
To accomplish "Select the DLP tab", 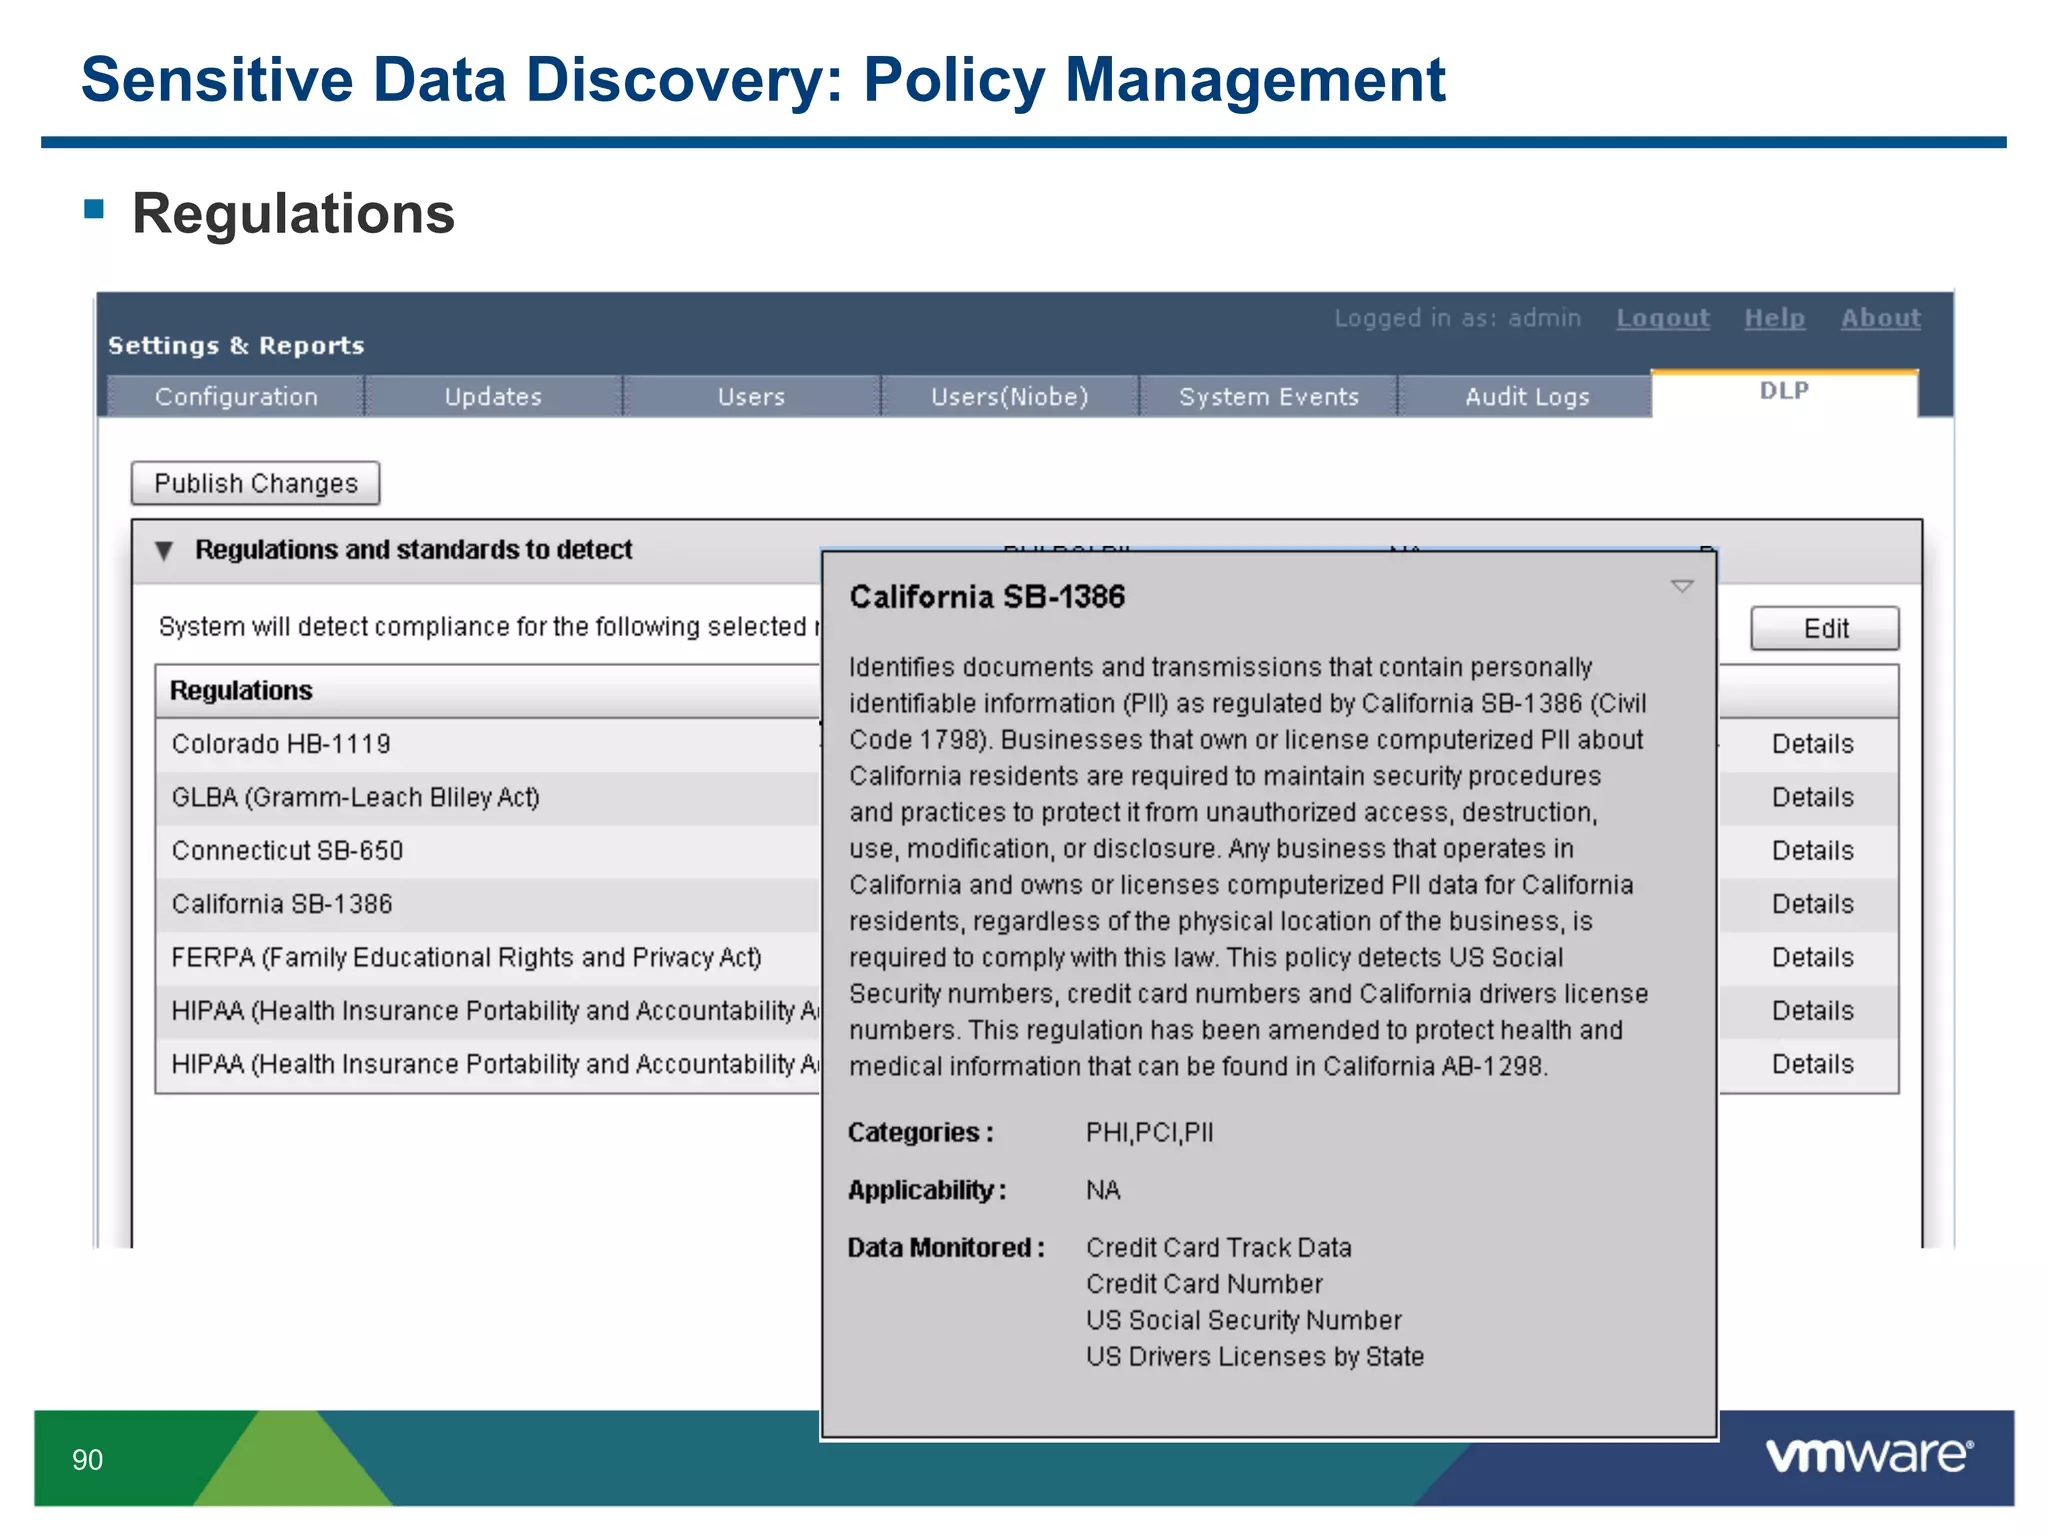I will 1785,392.
